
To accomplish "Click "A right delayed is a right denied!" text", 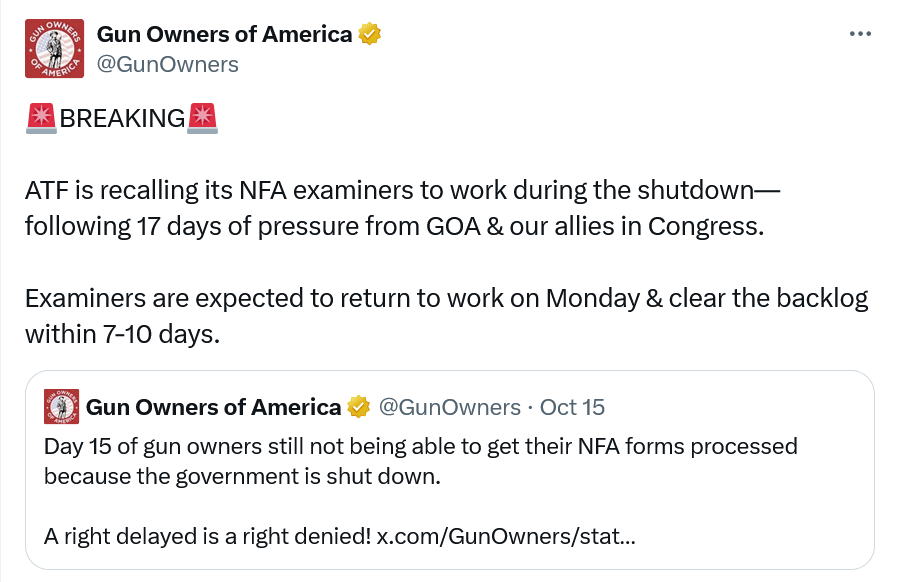I will tap(207, 536).
